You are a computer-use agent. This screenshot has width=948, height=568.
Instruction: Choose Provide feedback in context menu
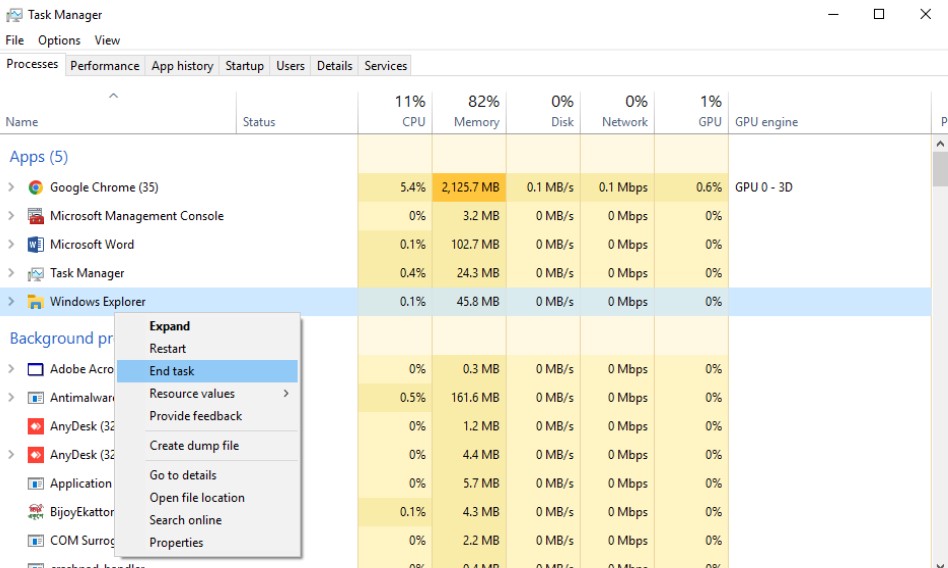[207, 416]
